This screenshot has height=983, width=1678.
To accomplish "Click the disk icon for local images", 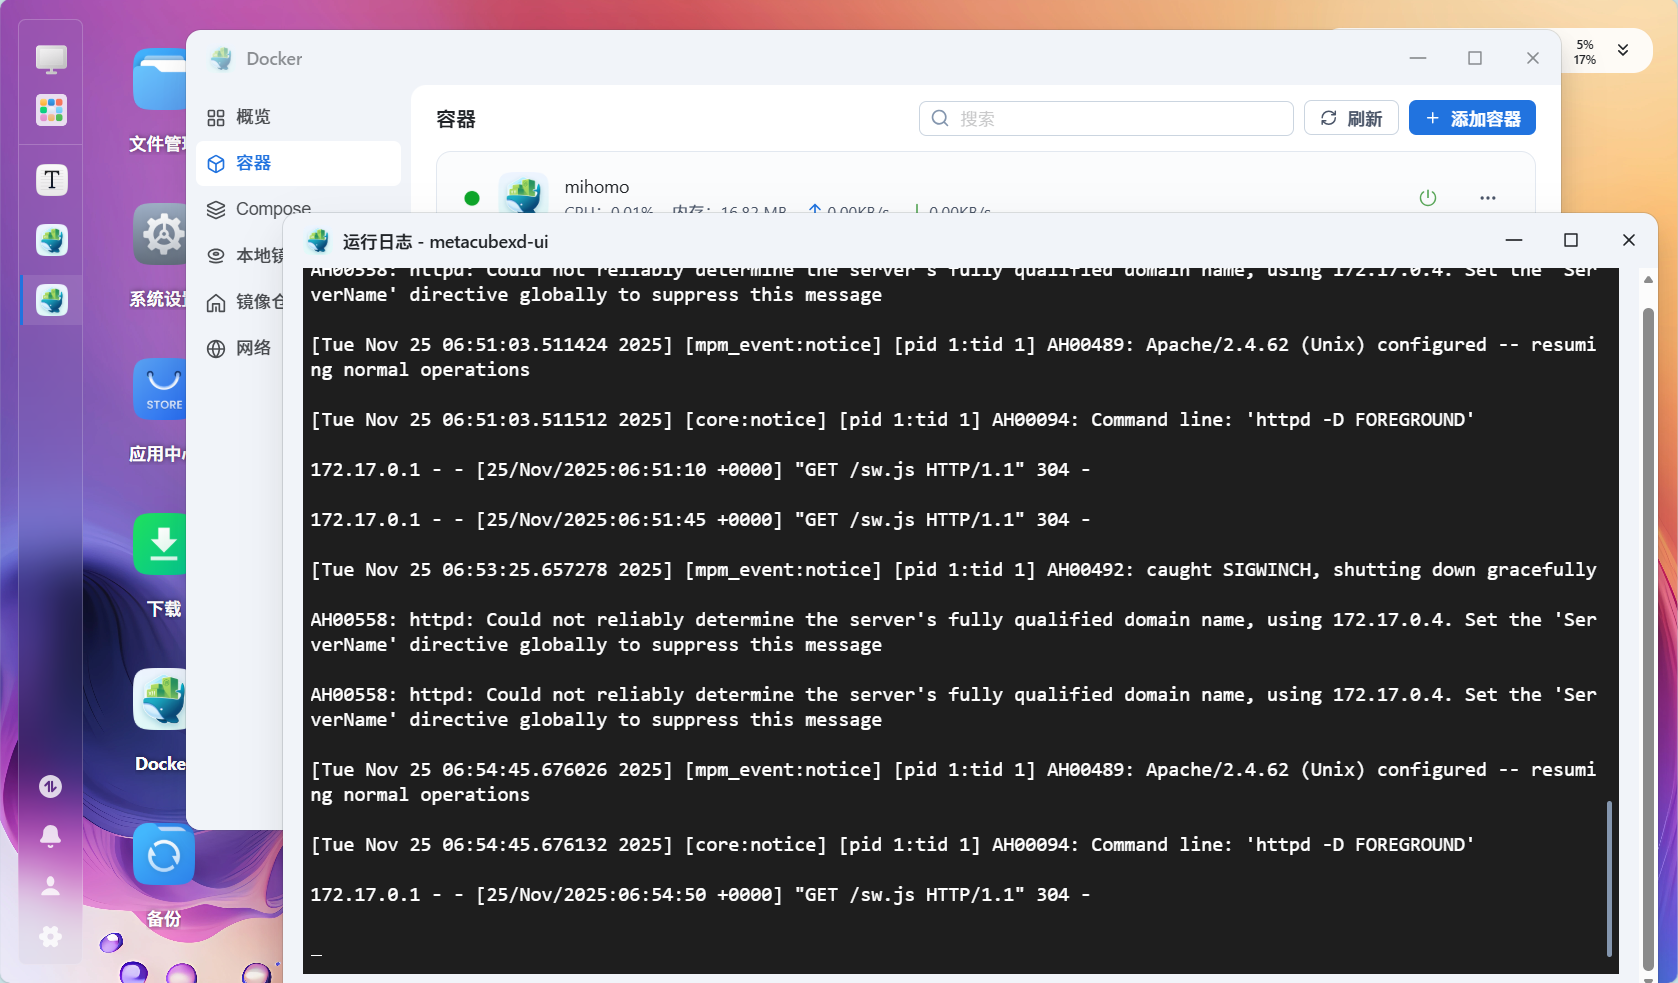I will 216,256.
